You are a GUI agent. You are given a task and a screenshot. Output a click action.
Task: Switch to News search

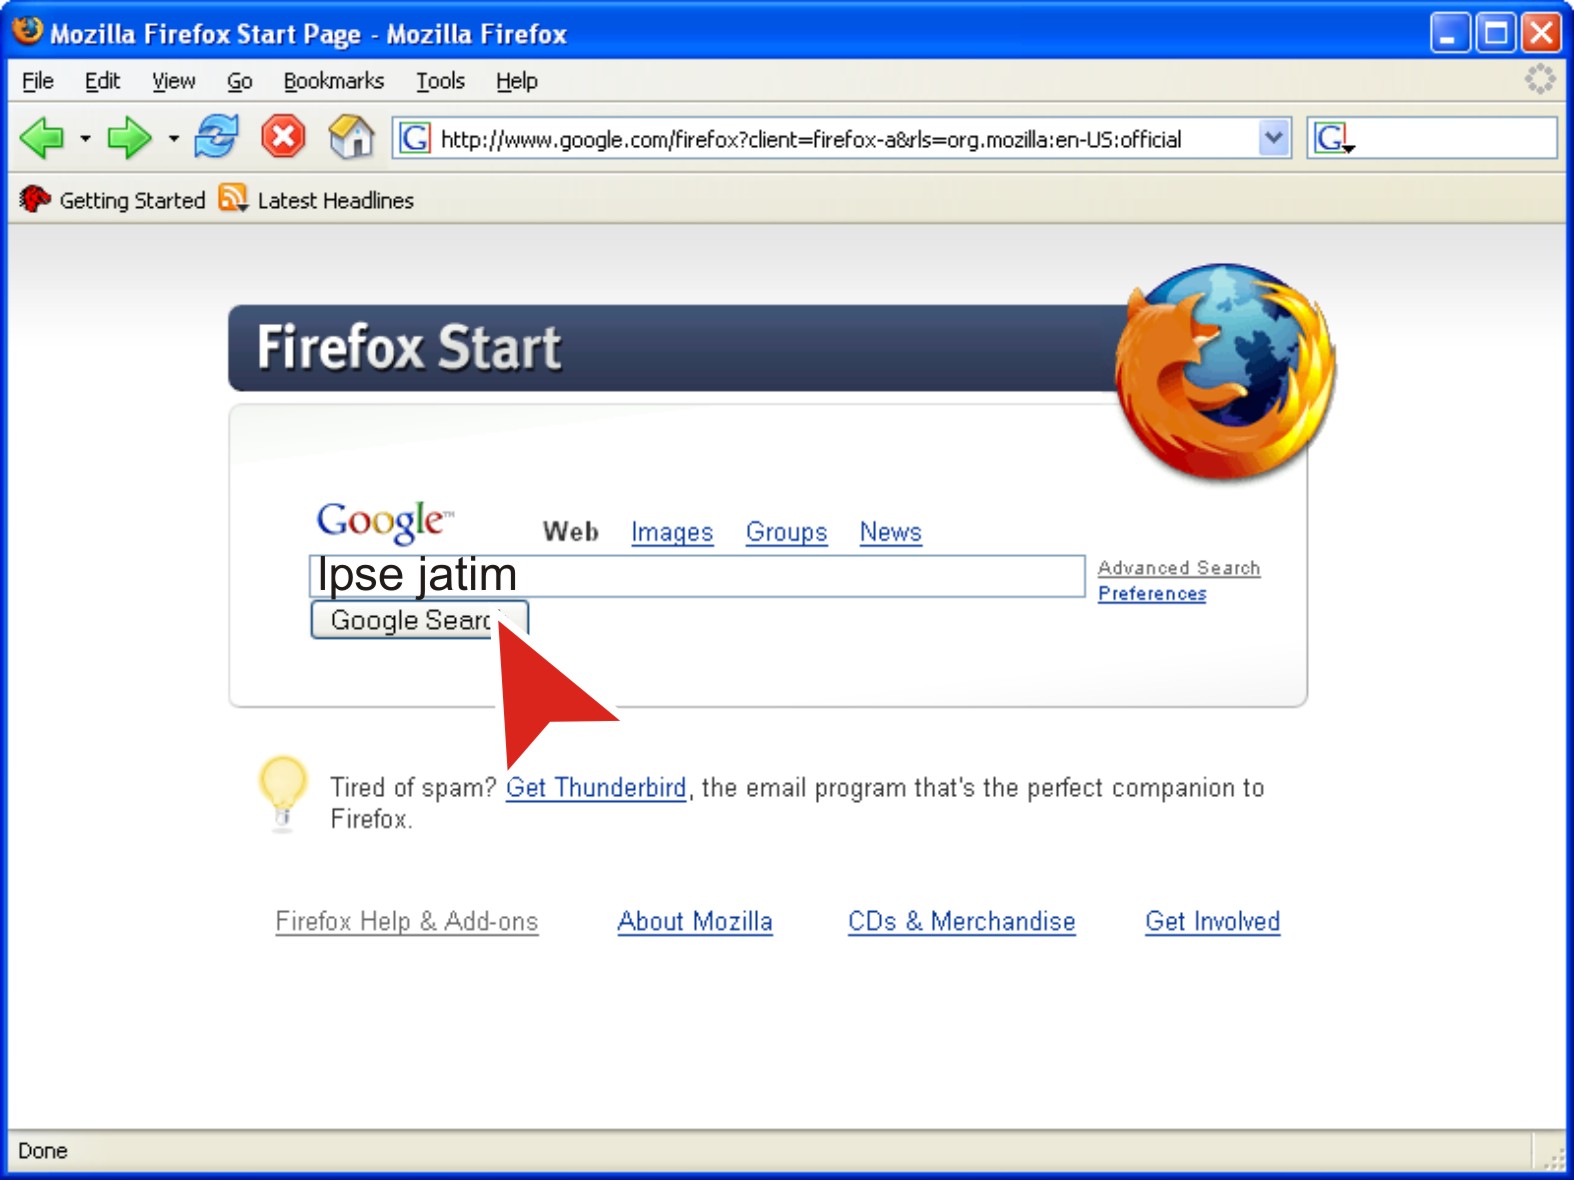pos(891,532)
